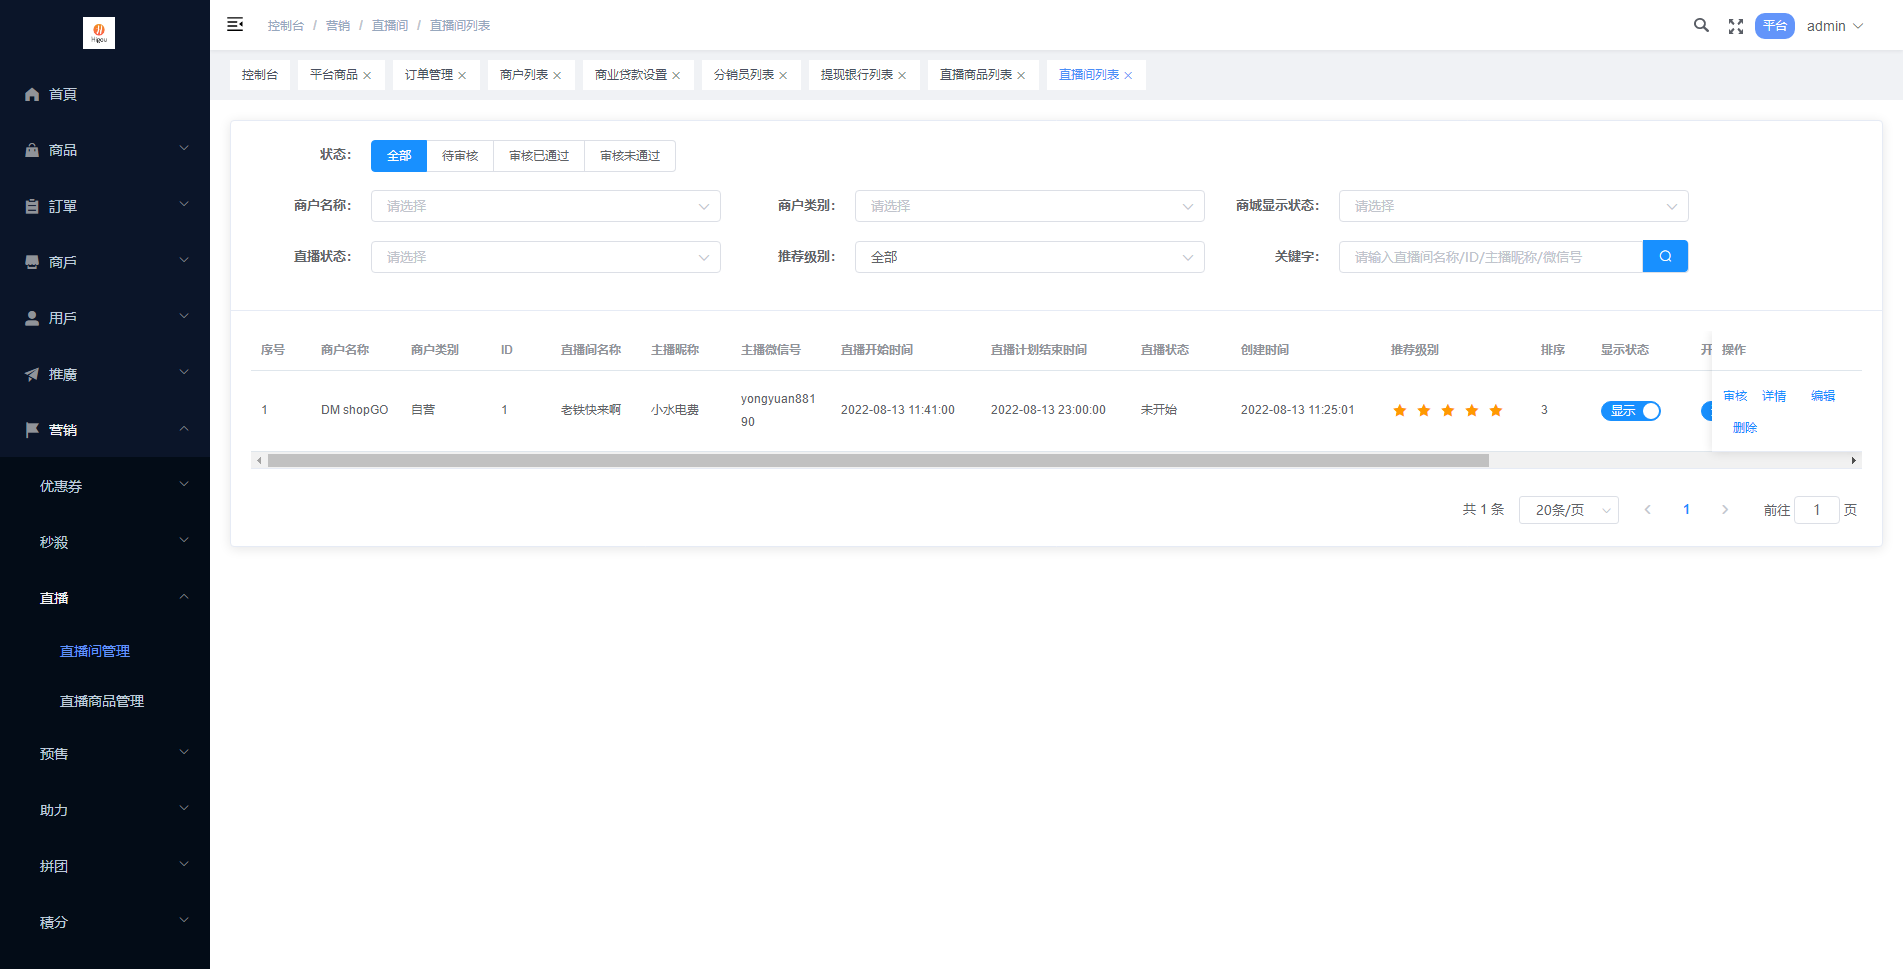Click the sidebar collapse hamburger icon
Screen dimensions: 1903x969
pyautogui.click(x=235, y=25)
